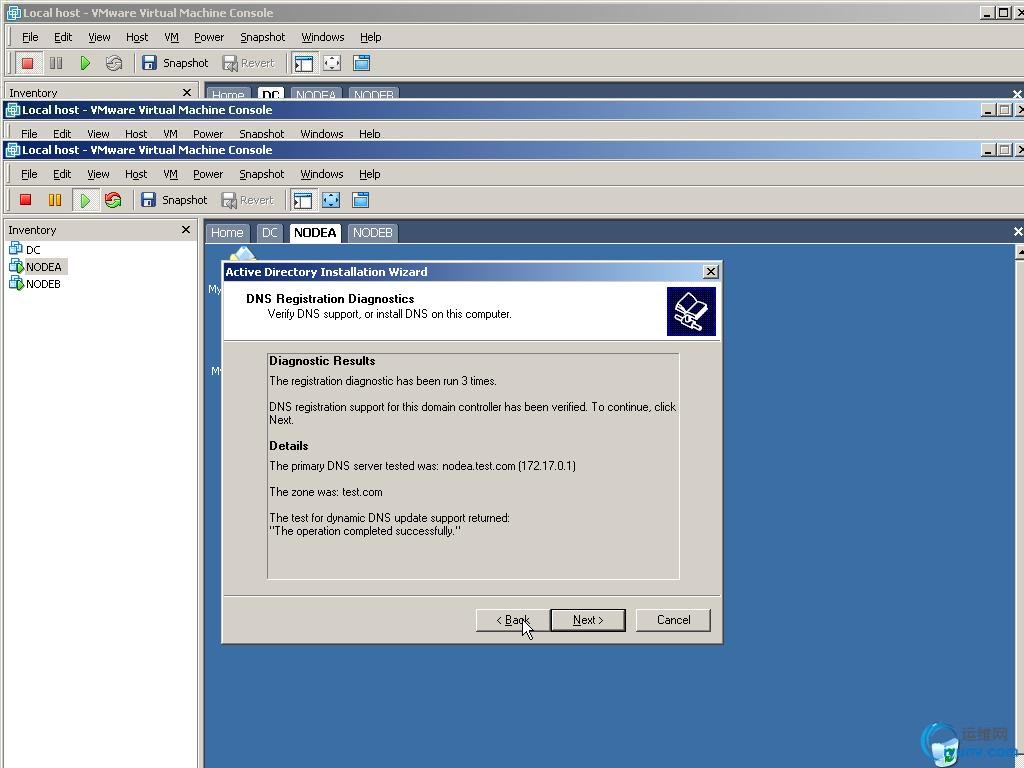Click the VM display scroll up arrow
Screen dimensions: 1024x768
tap(1019, 252)
